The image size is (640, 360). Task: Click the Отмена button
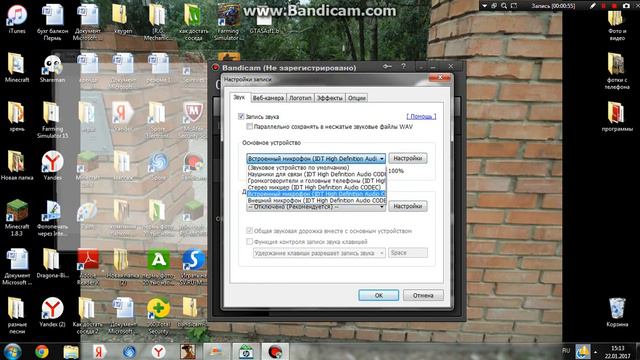point(423,295)
